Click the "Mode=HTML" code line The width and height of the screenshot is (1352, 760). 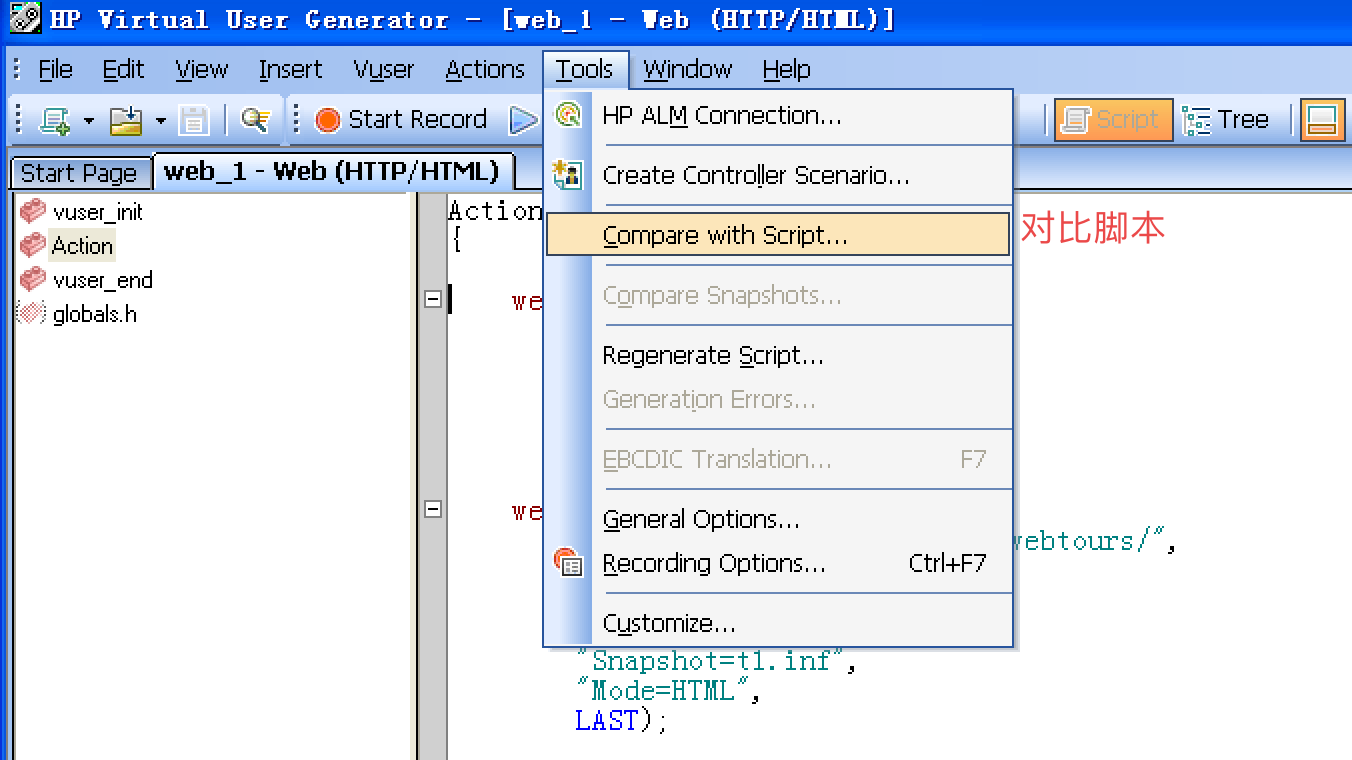(669, 690)
